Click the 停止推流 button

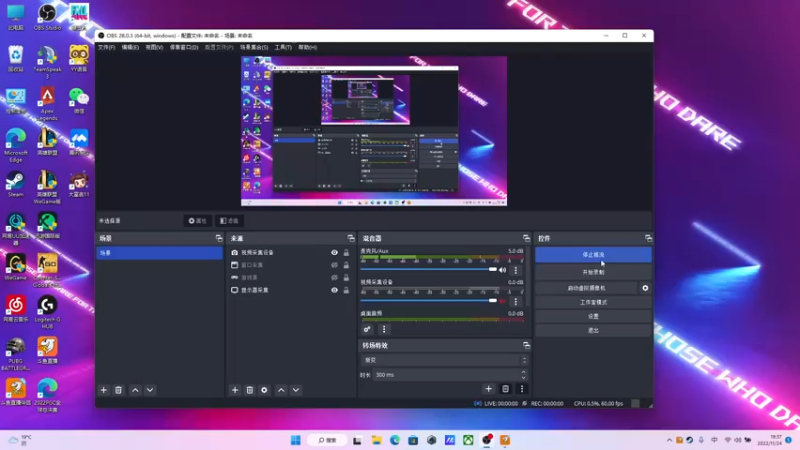click(x=593, y=255)
